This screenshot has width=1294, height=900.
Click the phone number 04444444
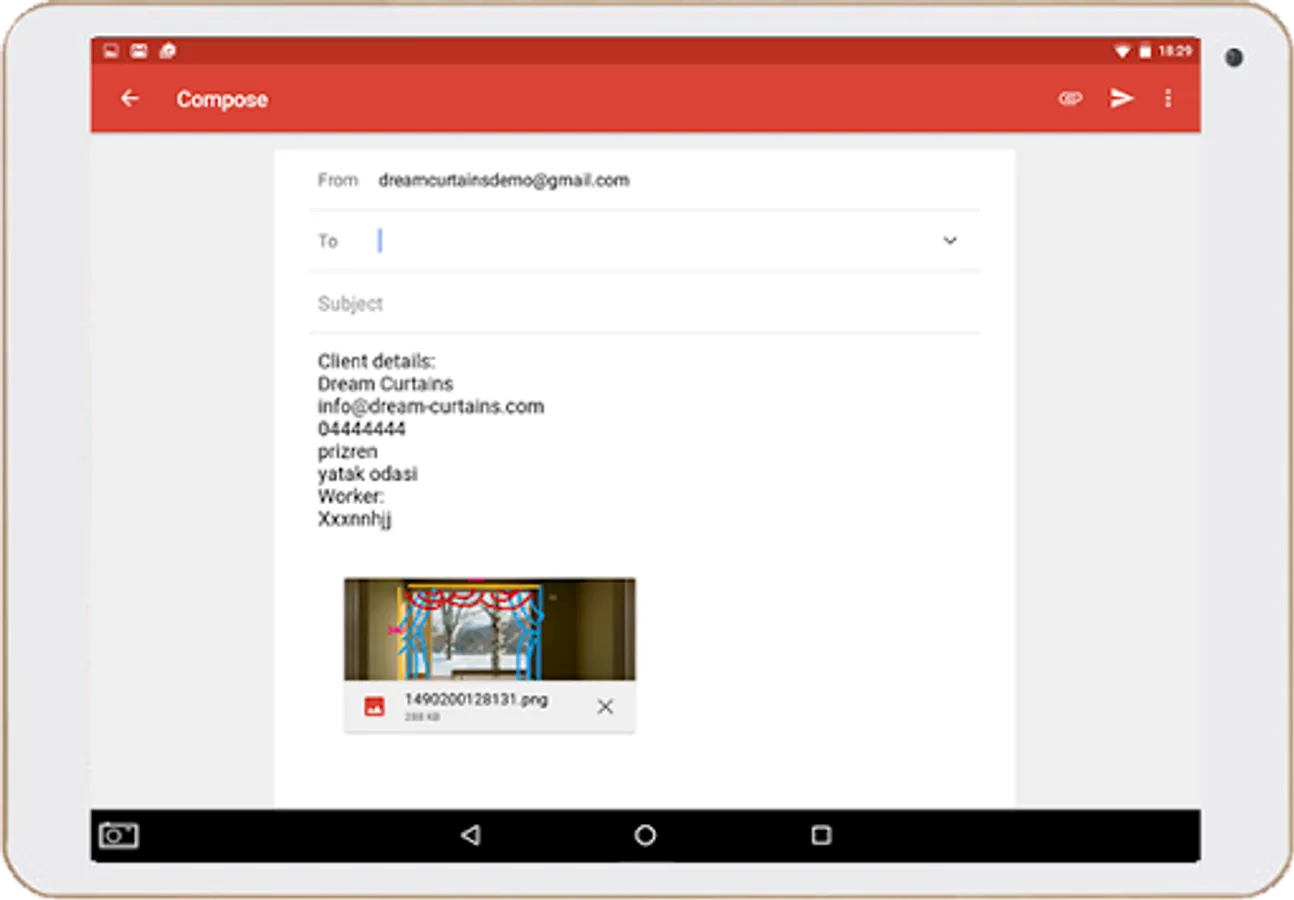362,429
